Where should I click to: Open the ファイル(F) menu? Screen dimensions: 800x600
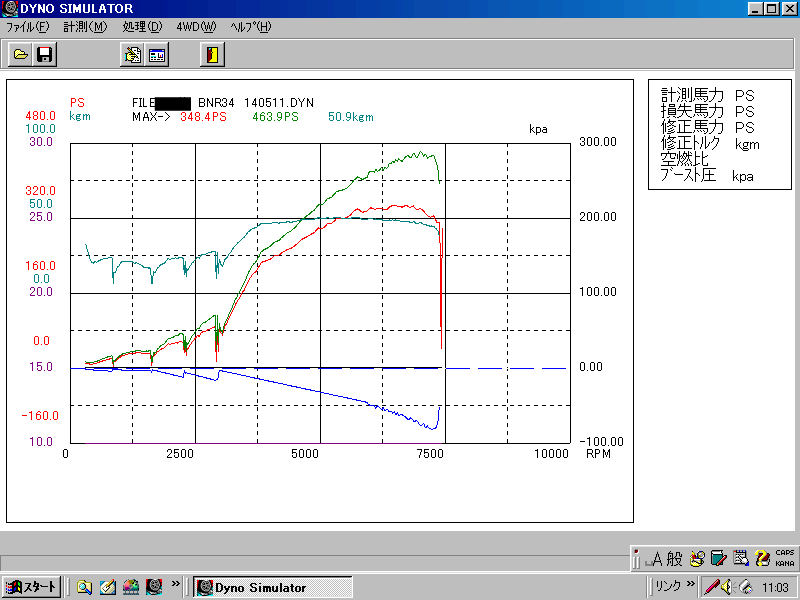point(27,27)
